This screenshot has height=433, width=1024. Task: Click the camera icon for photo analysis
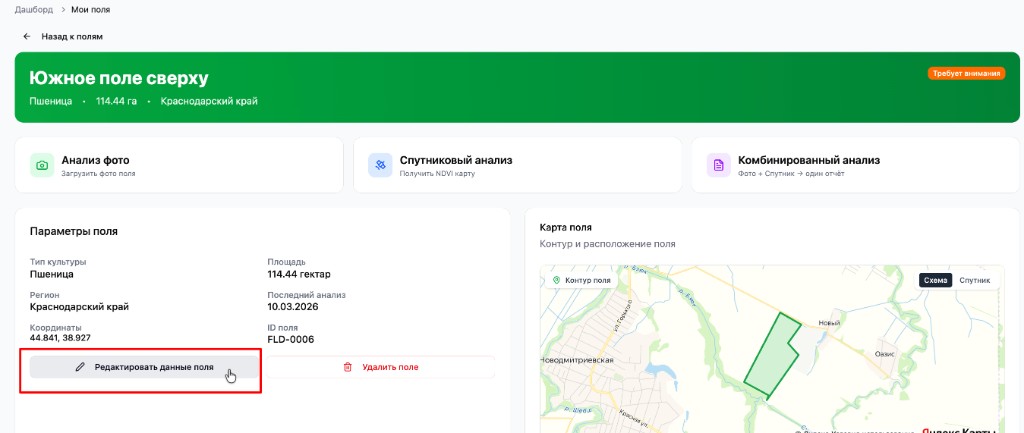[x=42, y=165]
